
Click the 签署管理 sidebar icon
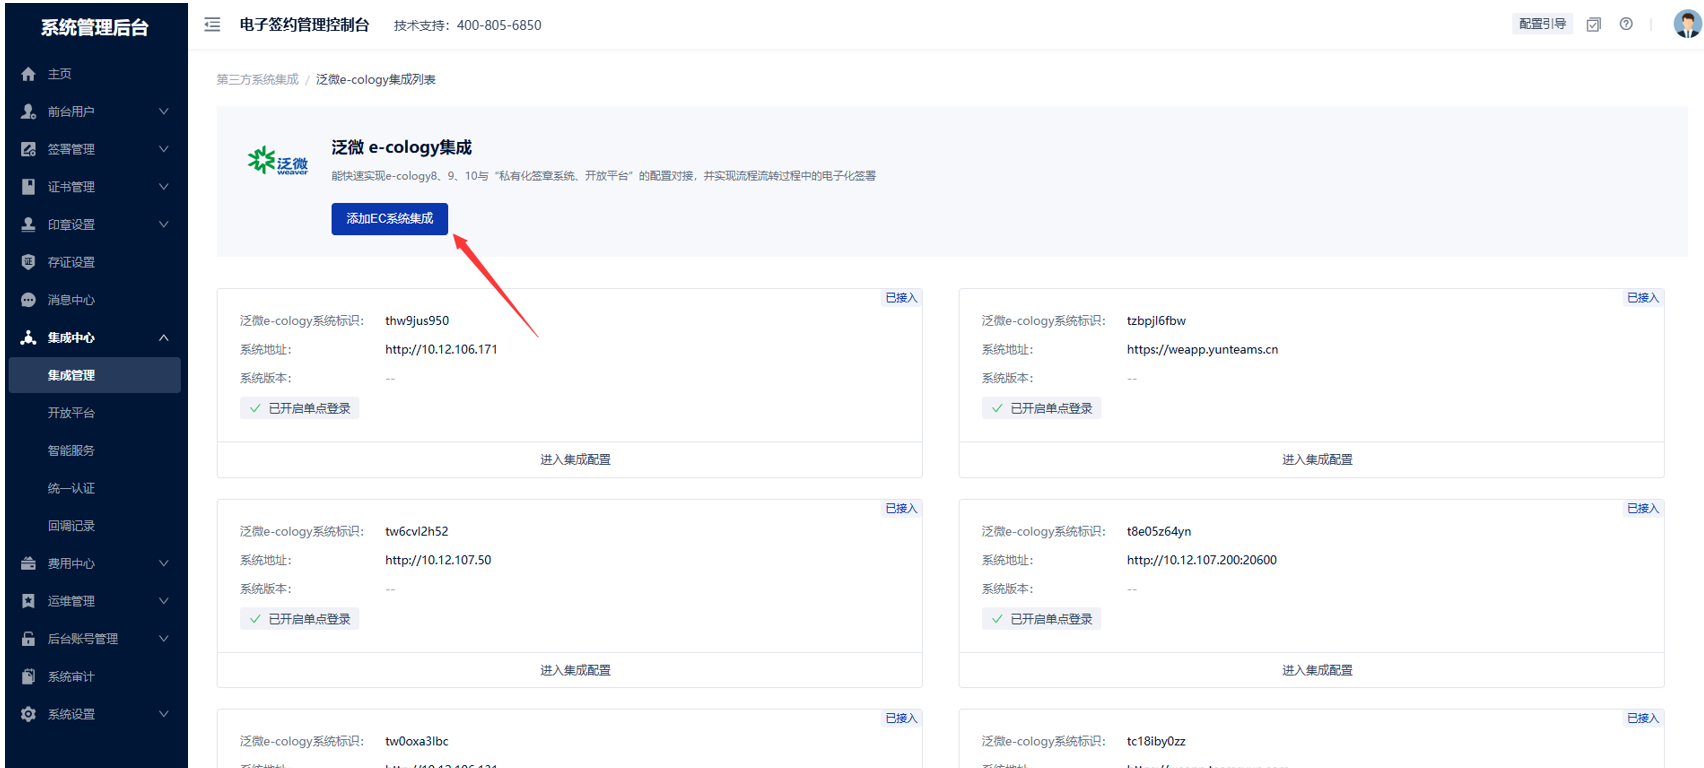click(x=28, y=149)
